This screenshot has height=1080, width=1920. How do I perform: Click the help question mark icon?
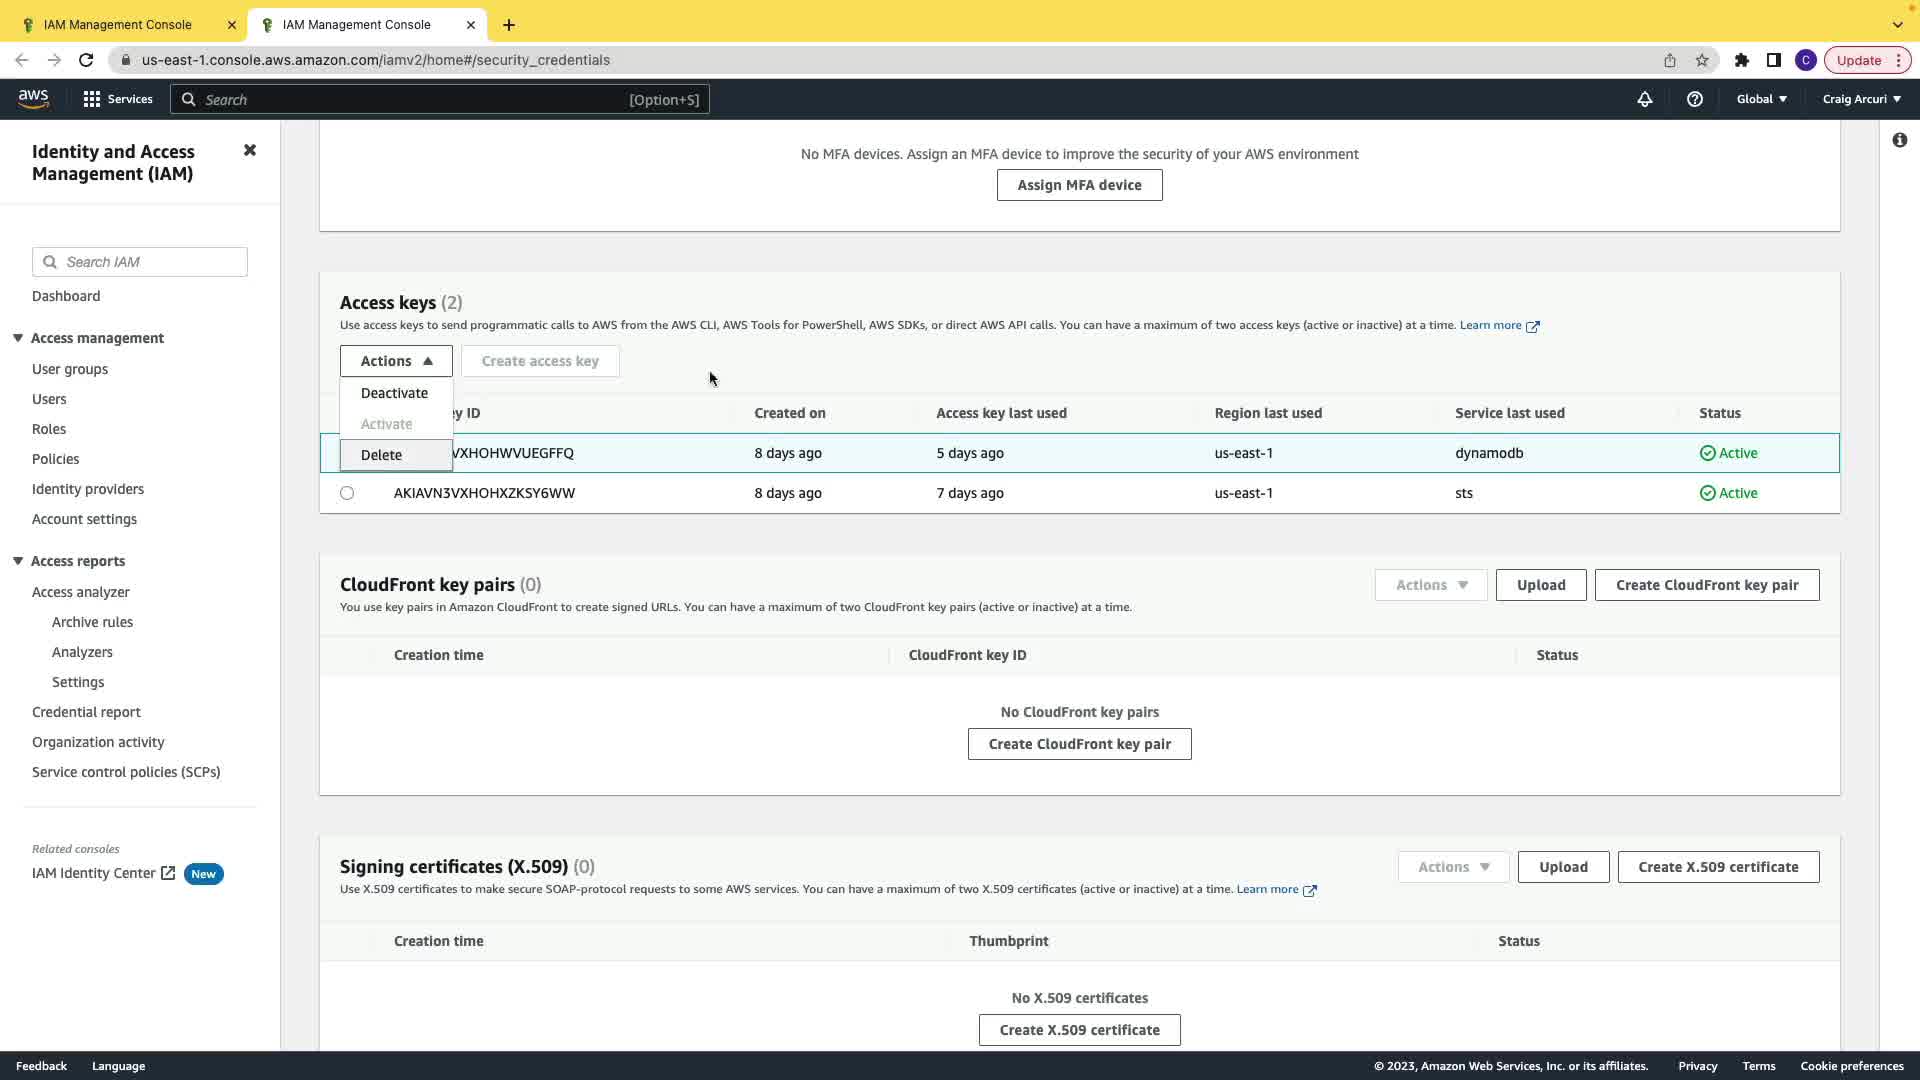click(x=1694, y=99)
